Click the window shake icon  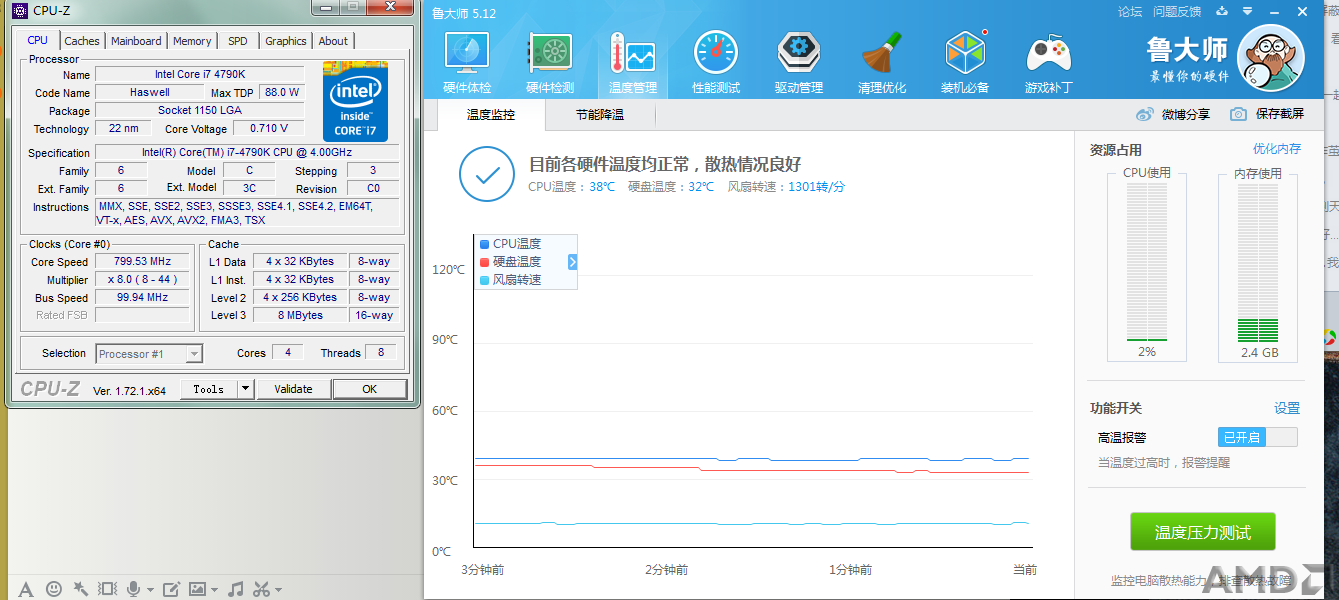[x=107, y=589]
